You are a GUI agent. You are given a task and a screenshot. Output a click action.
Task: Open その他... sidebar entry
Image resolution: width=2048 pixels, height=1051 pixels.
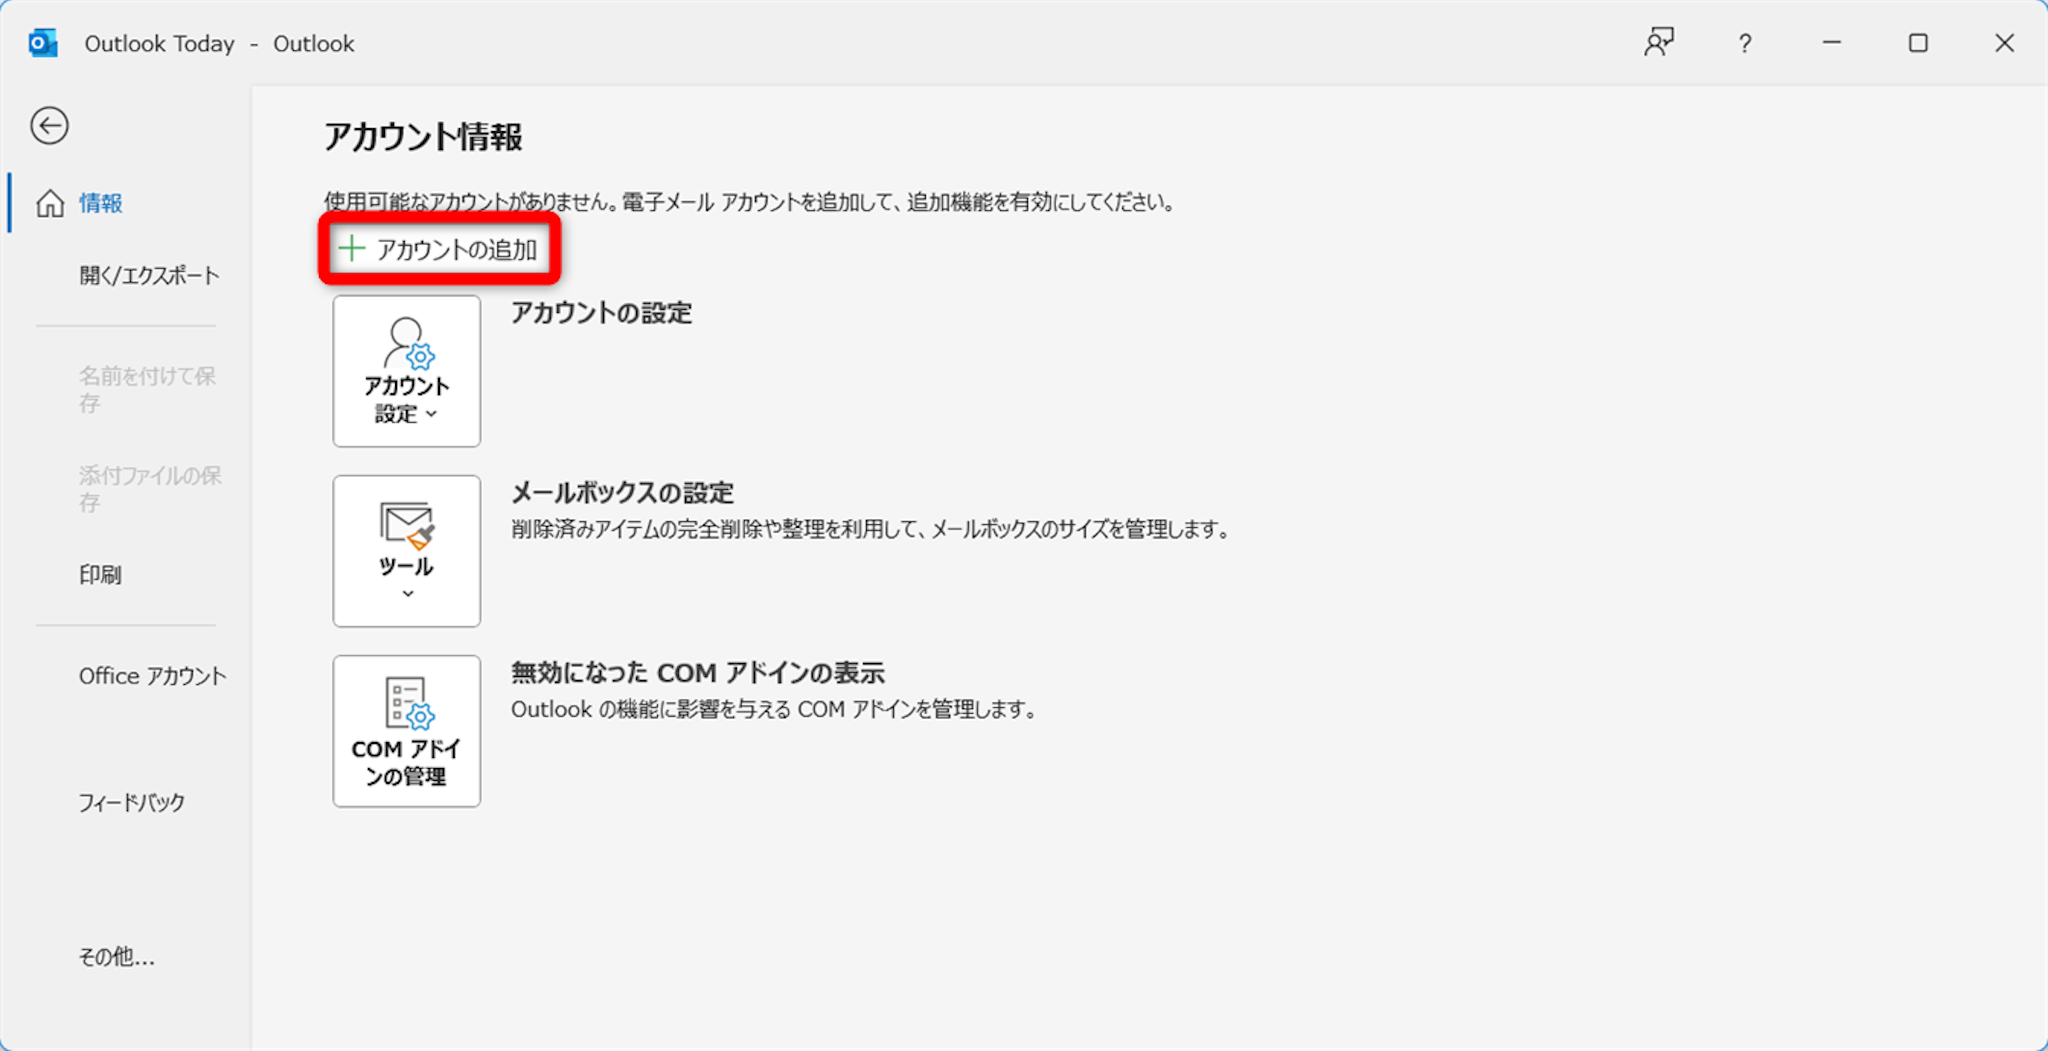point(117,957)
